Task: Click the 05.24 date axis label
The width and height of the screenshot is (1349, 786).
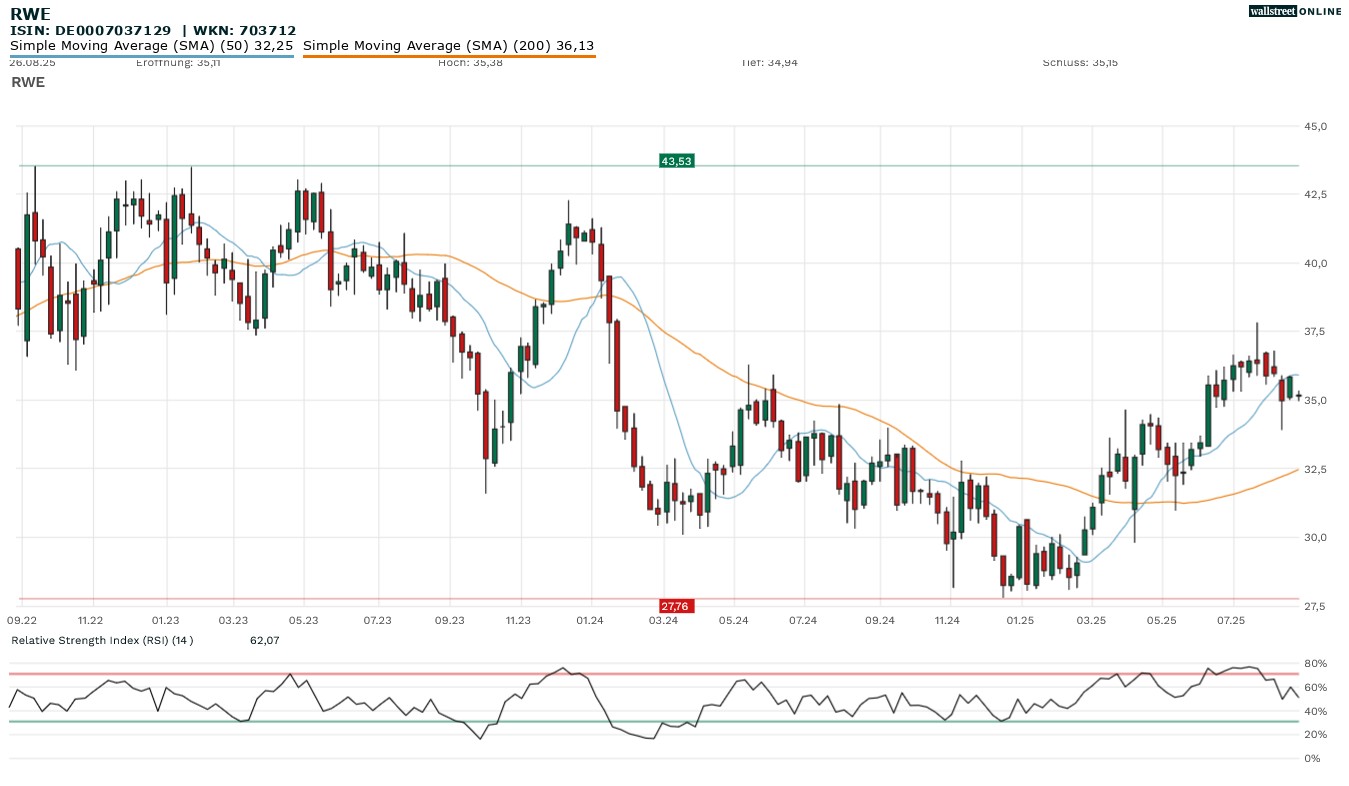Action: (733, 620)
